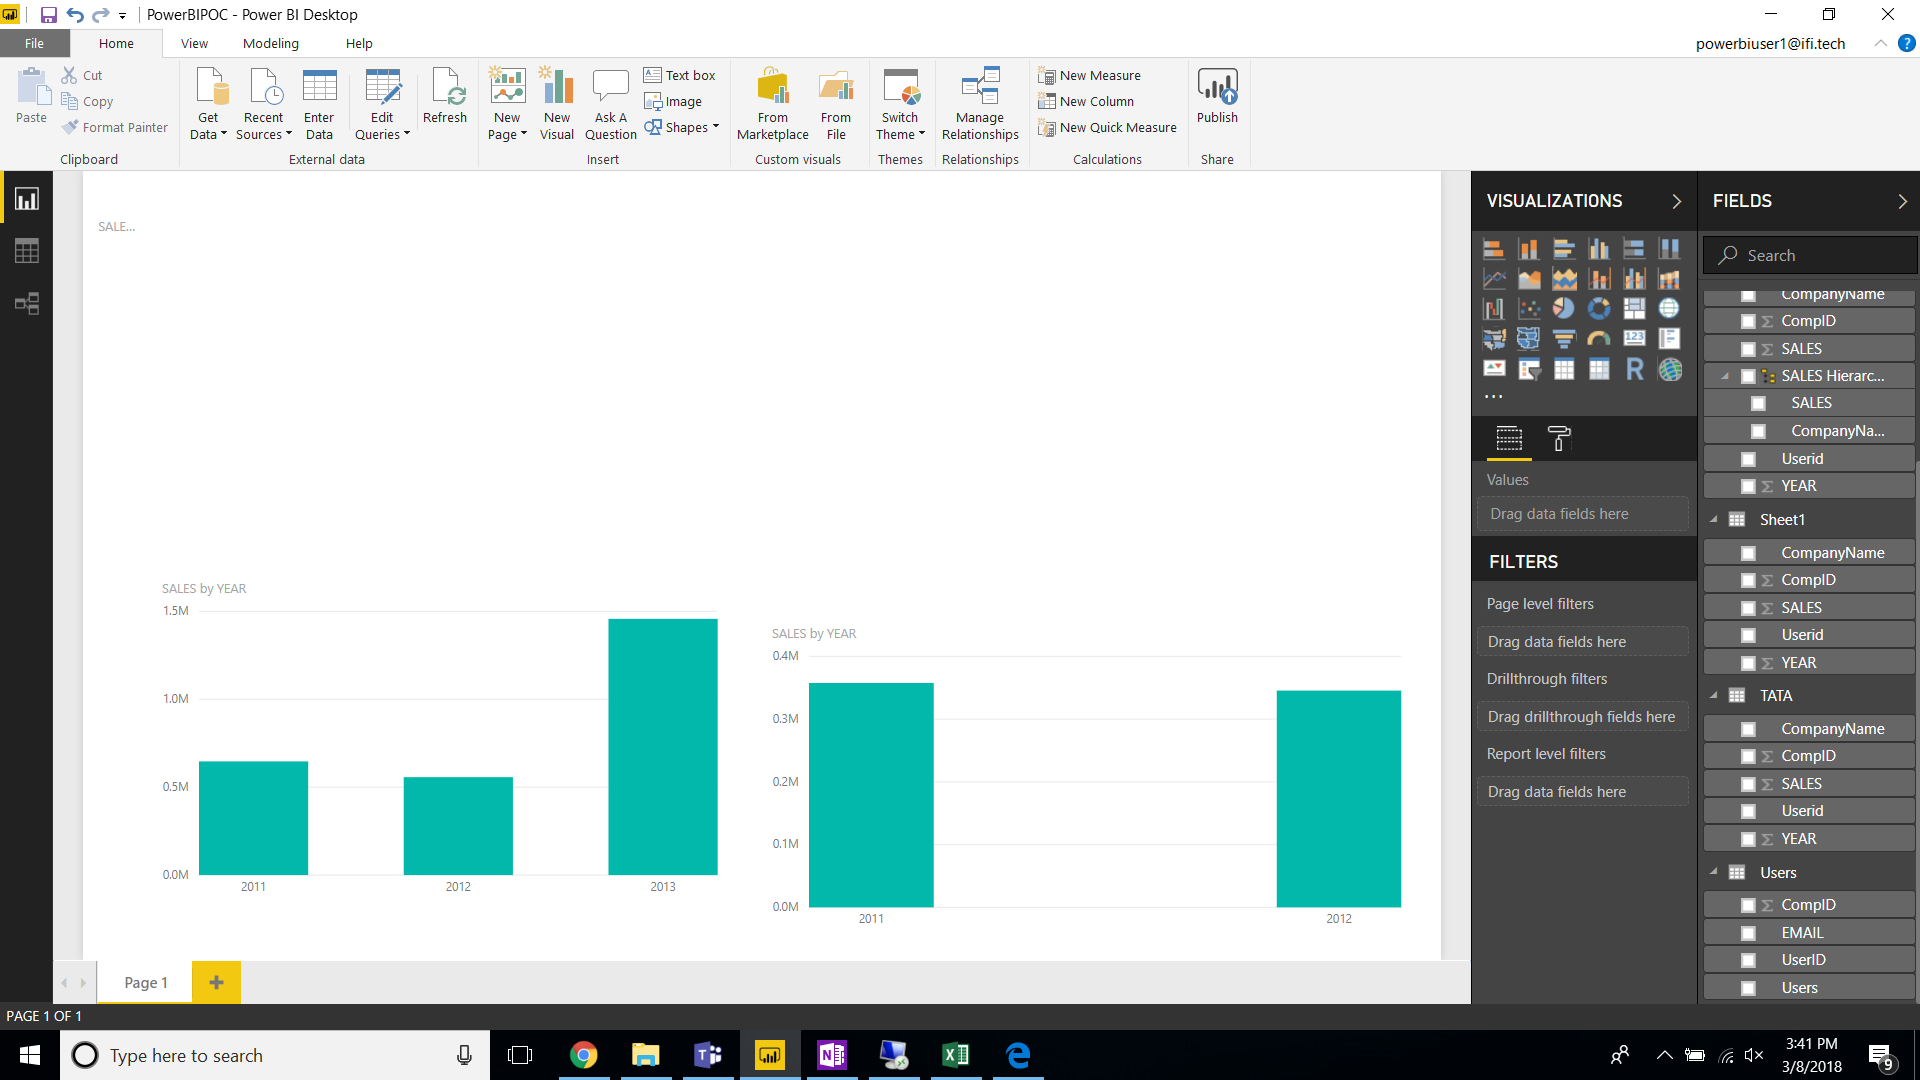This screenshot has width=1920, height=1080.
Task: Insert a Text box
Action: 680,76
